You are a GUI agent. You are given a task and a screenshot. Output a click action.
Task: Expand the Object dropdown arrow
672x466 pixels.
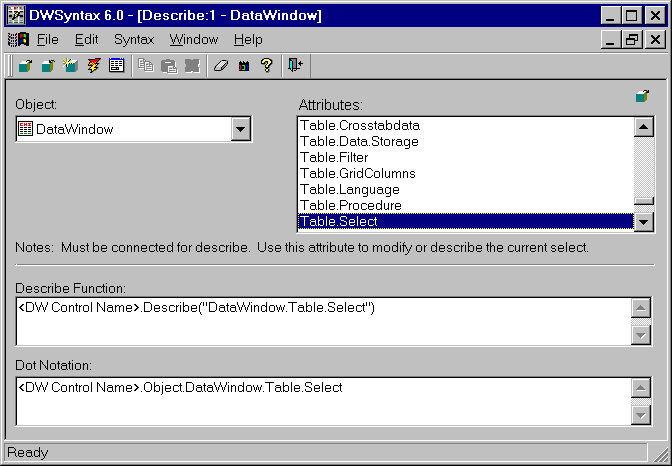tap(240, 129)
